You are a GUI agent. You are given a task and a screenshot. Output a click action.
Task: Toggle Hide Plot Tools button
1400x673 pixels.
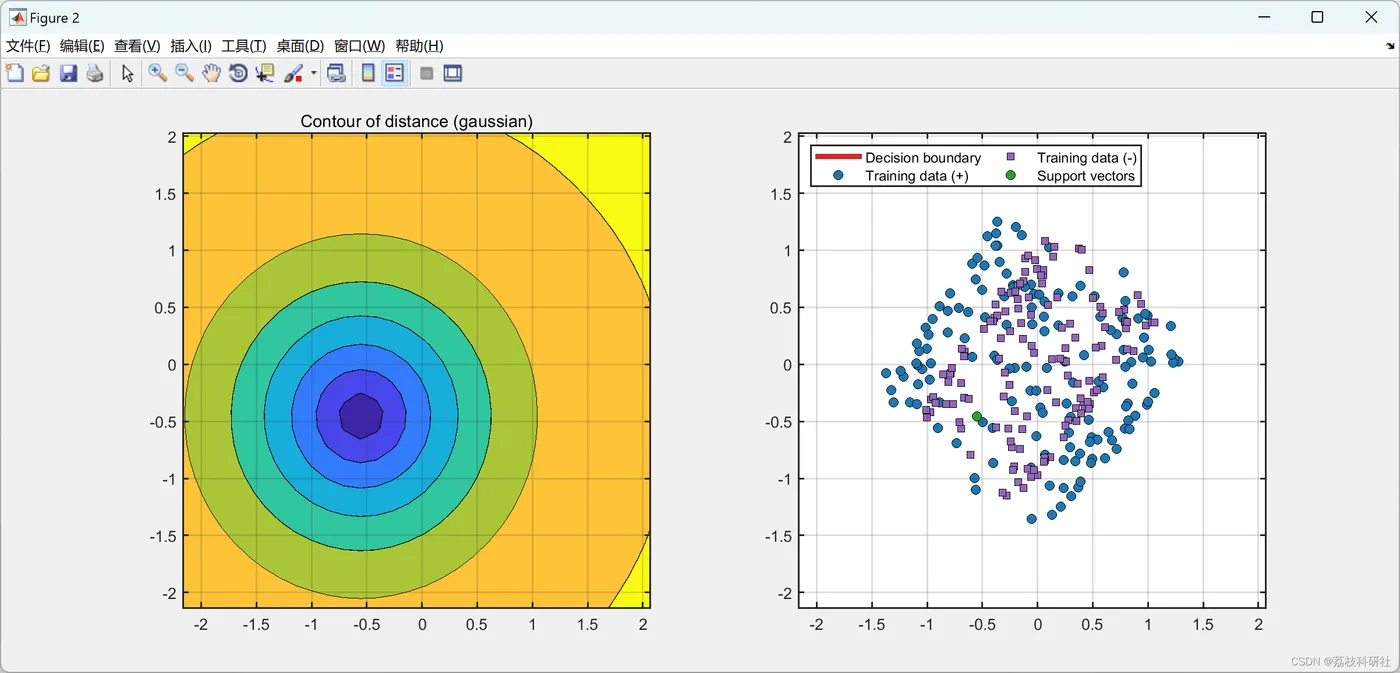coord(426,73)
